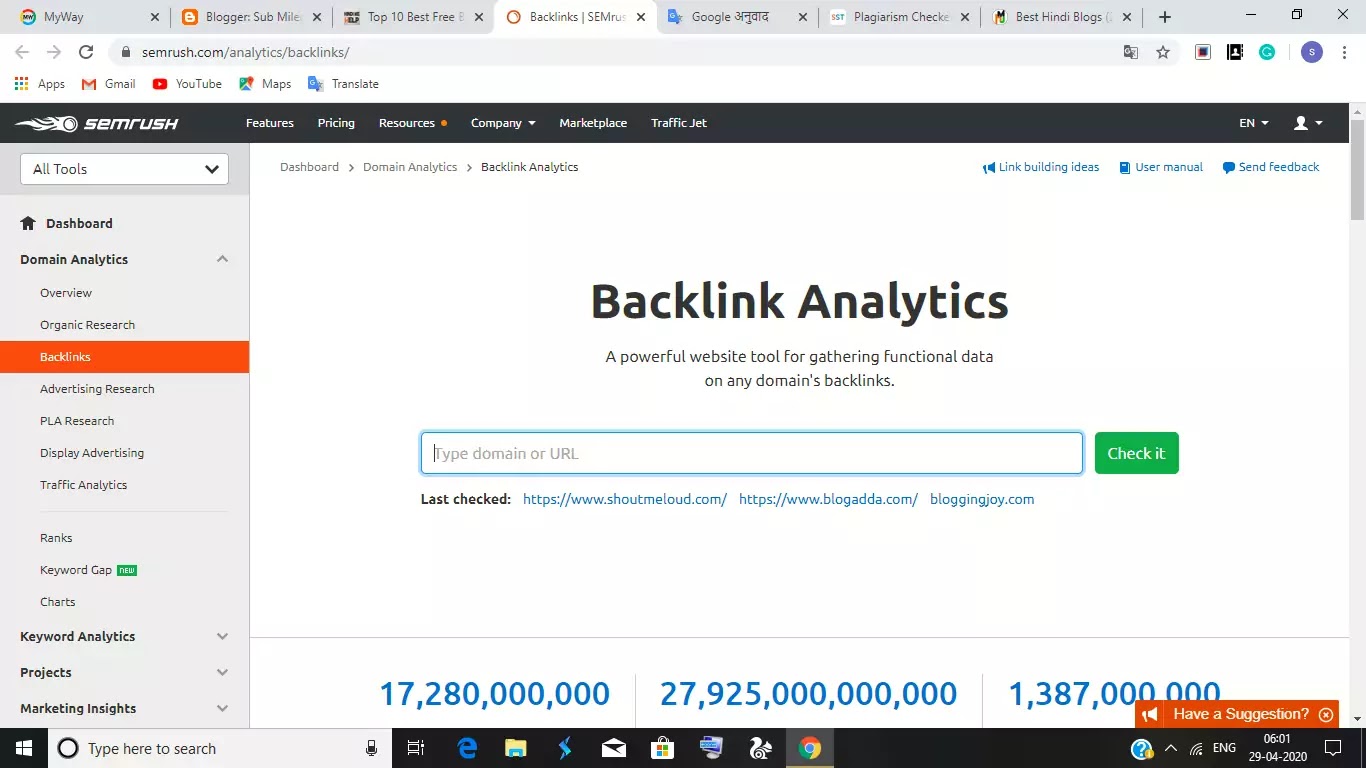This screenshot has width=1366, height=768.
Task: Open Chrome three-dot menu
Action: [x=1344, y=52]
